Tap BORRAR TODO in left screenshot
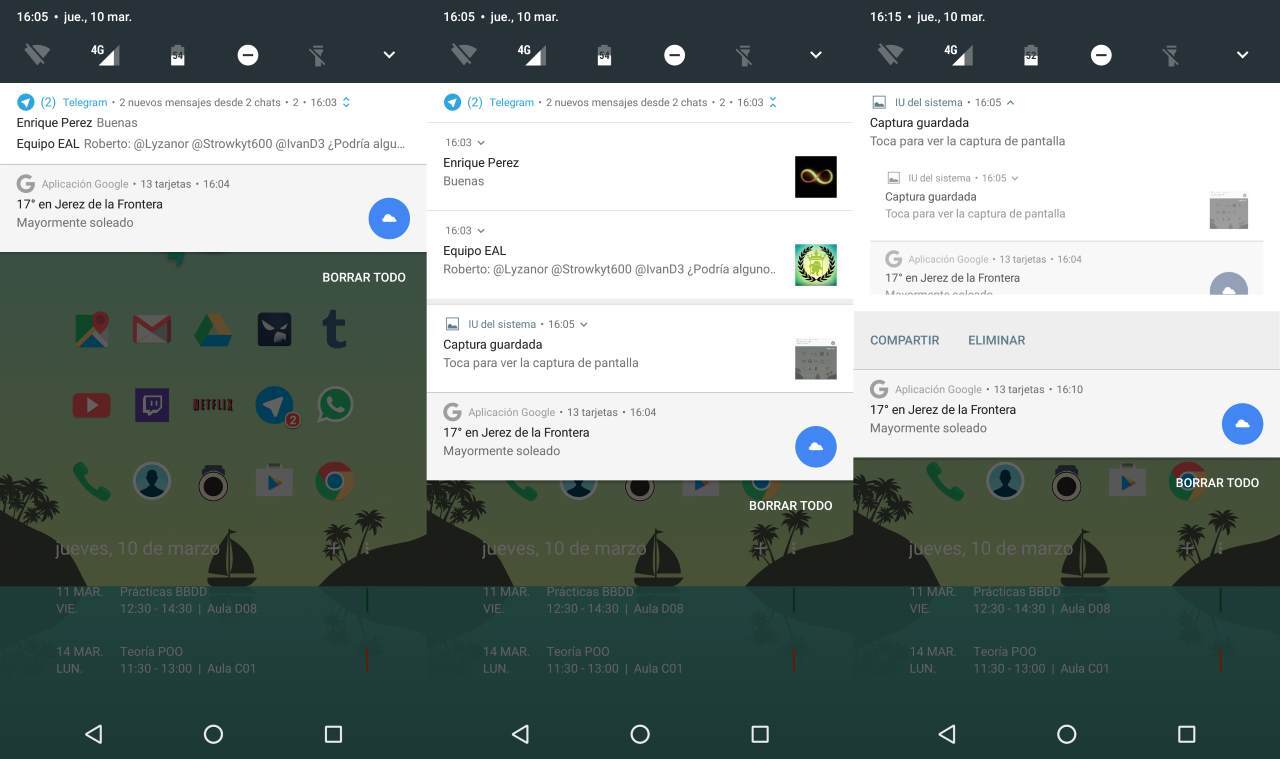 (x=364, y=277)
